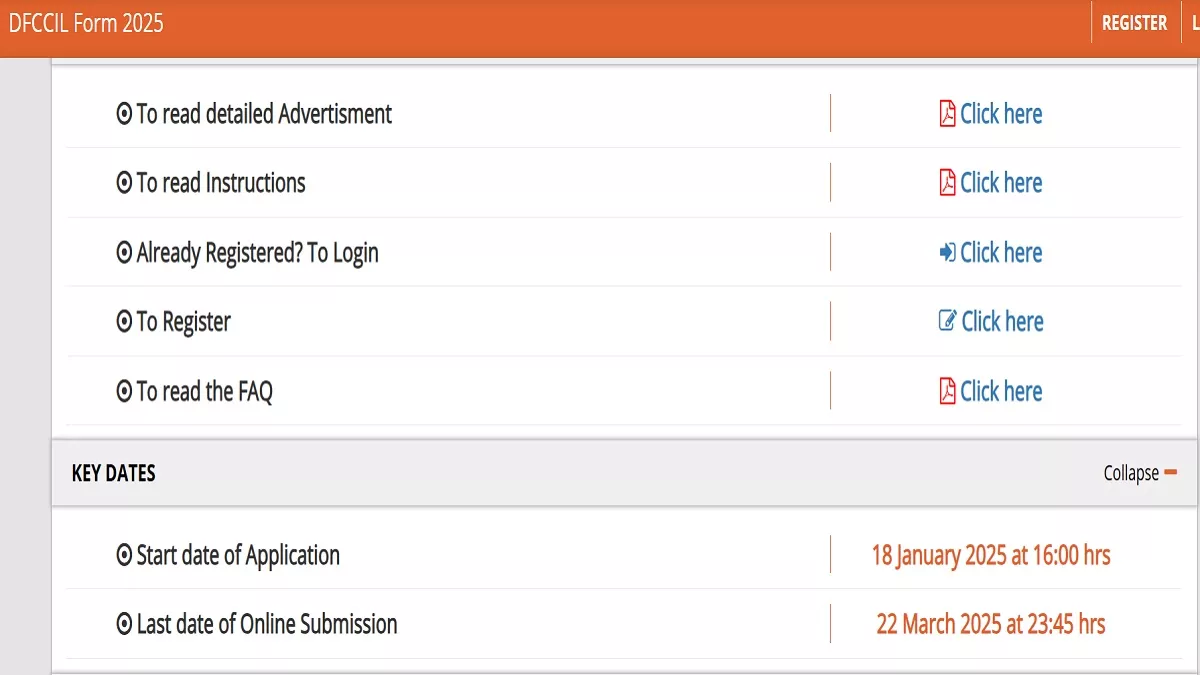Screen dimensions: 1200x675
Task: Select text 'To Register'
Action: tap(183, 322)
